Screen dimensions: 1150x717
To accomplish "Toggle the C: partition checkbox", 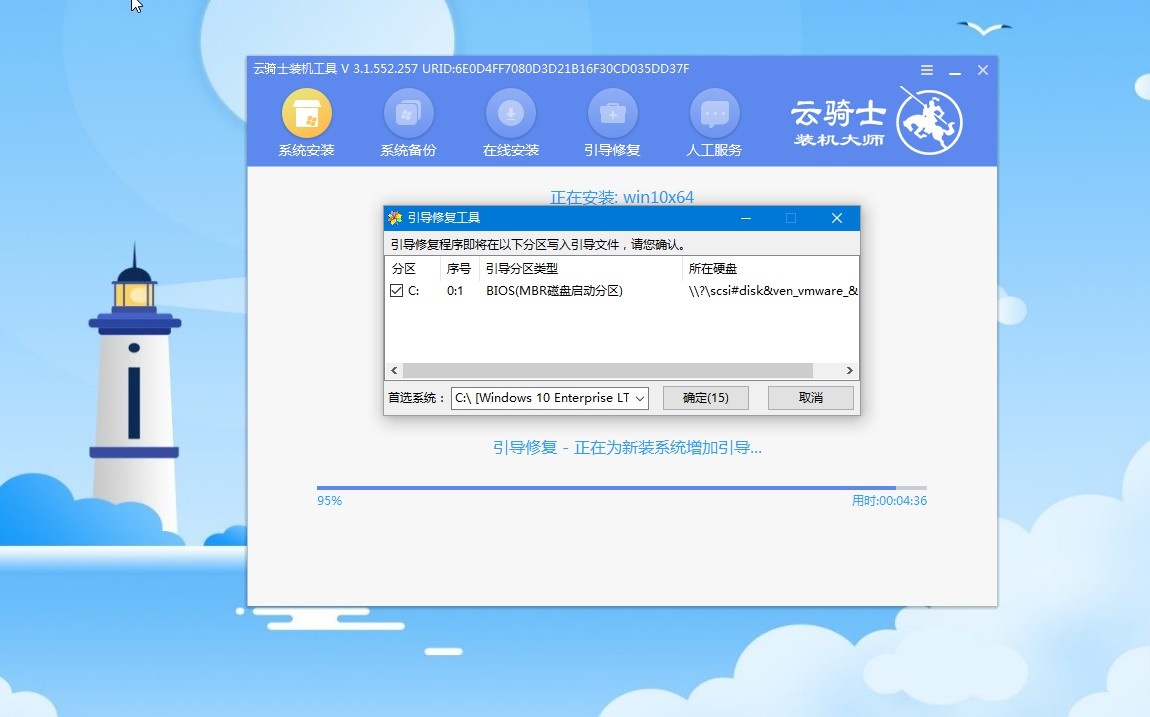I will tap(397, 290).
